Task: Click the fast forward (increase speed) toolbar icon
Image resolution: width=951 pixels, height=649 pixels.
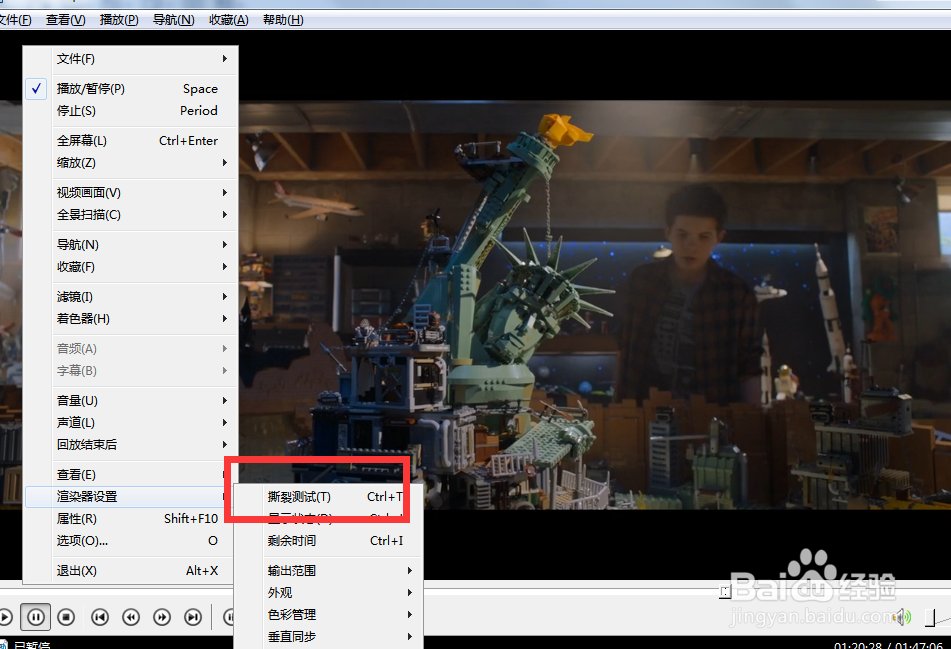Action: pos(162,617)
